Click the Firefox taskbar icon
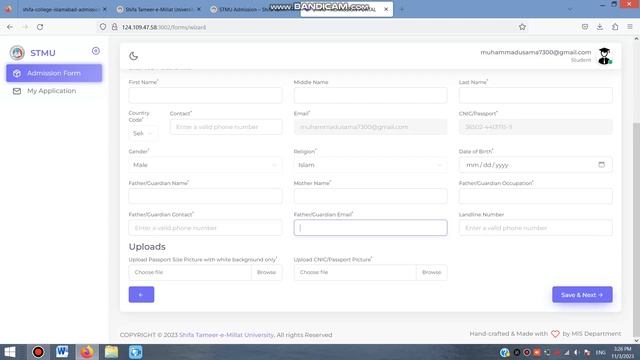Image resolution: width=640 pixels, height=360 pixels. click(87, 352)
